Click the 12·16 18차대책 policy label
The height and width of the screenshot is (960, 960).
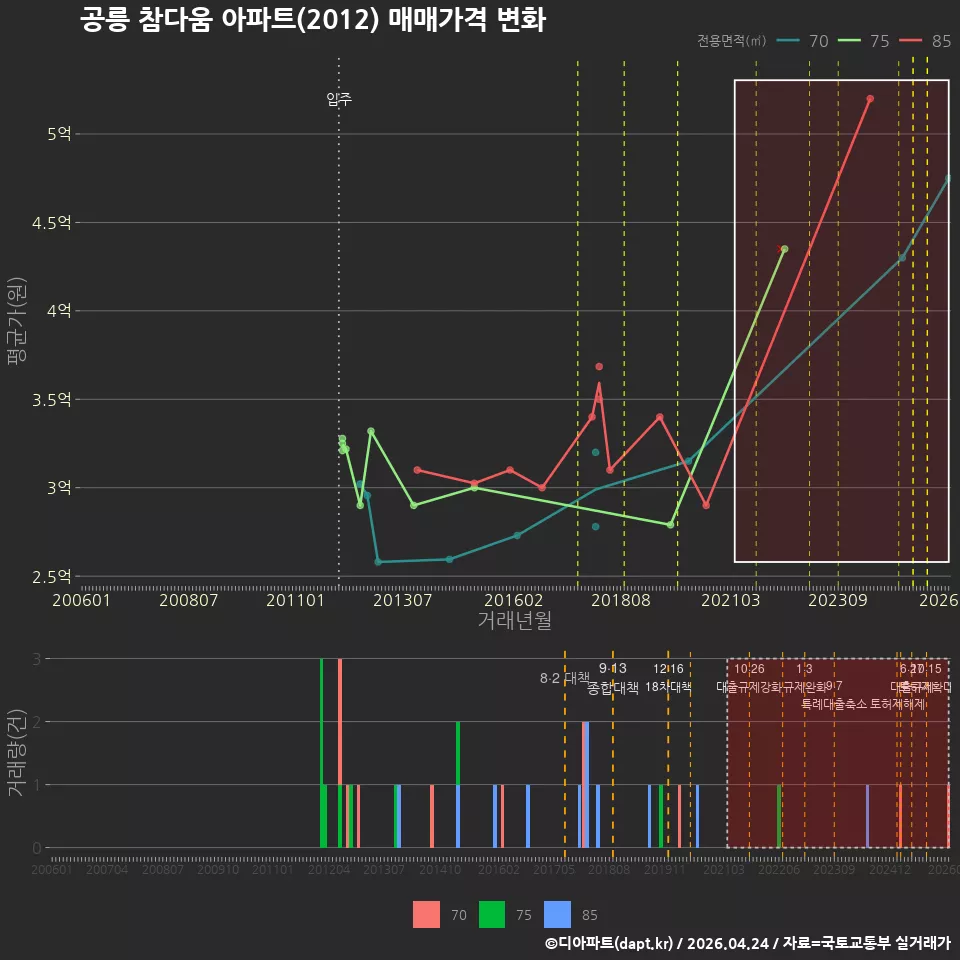(668, 678)
